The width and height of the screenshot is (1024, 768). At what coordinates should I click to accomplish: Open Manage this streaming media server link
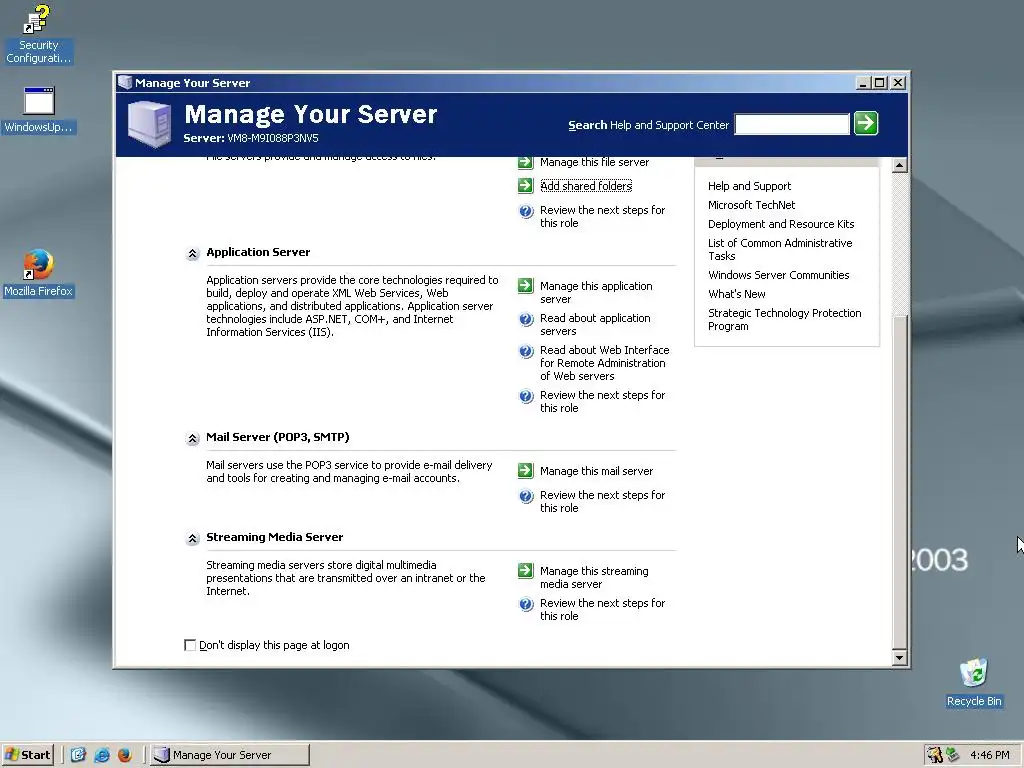click(594, 577)
